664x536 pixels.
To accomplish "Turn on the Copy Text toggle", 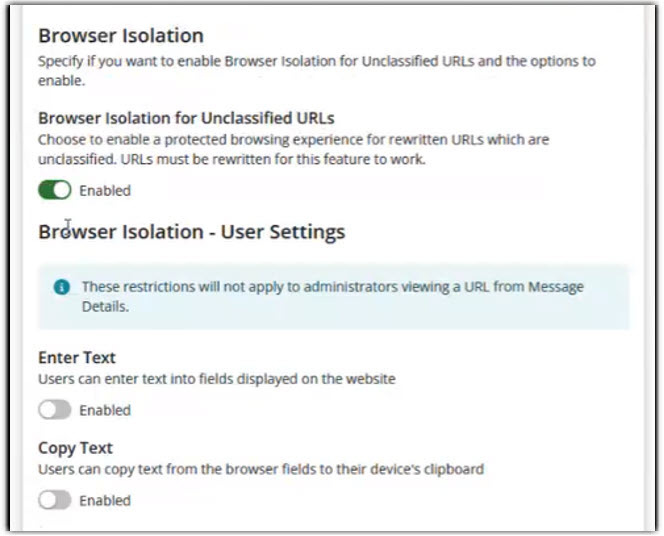I will point(55,500).
